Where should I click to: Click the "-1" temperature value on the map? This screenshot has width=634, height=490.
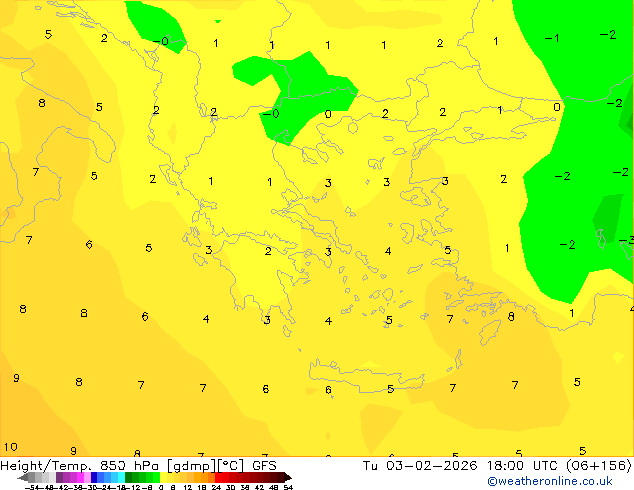click(x=552, y=38)
